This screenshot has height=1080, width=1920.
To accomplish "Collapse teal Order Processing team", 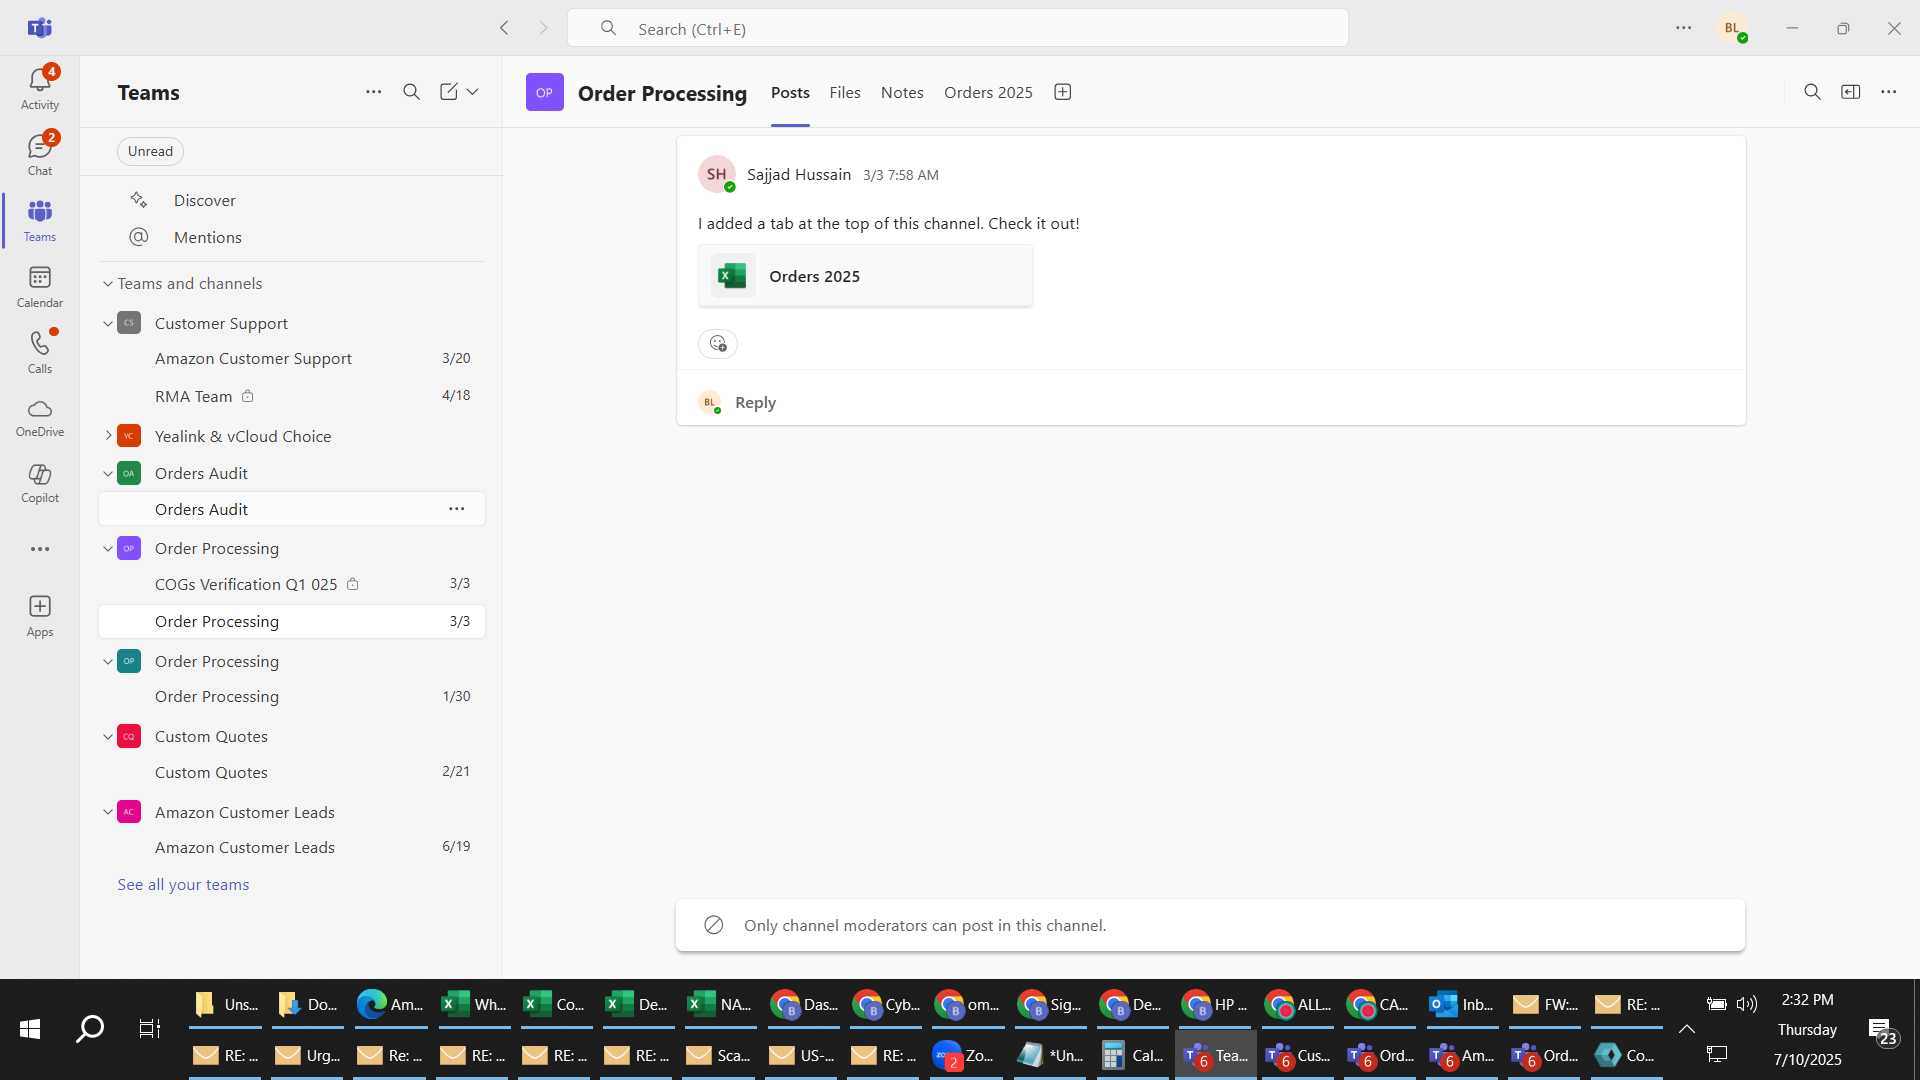I will 108,662.
